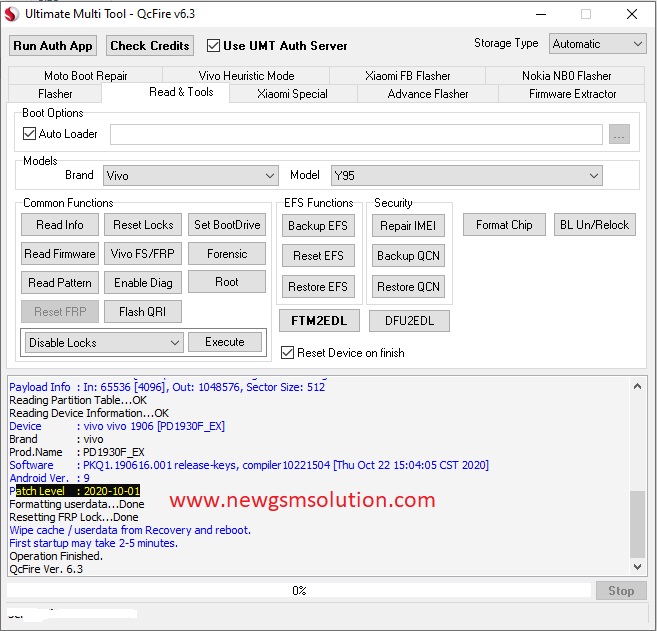The width and height of the screenshot is (657, 631).
Task: Click the FTM2EDL button
Action: tap(319, 321)
